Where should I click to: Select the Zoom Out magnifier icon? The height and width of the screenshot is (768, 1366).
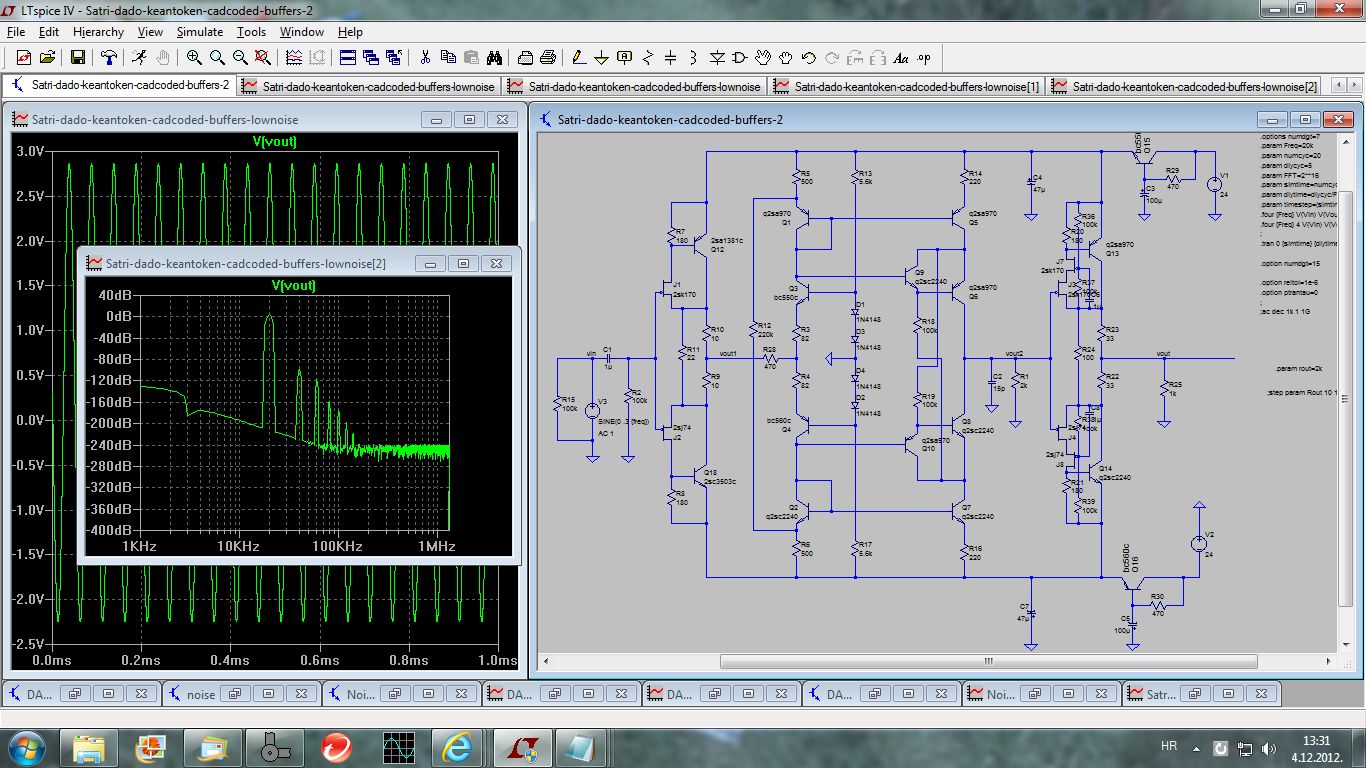(240, 57)
